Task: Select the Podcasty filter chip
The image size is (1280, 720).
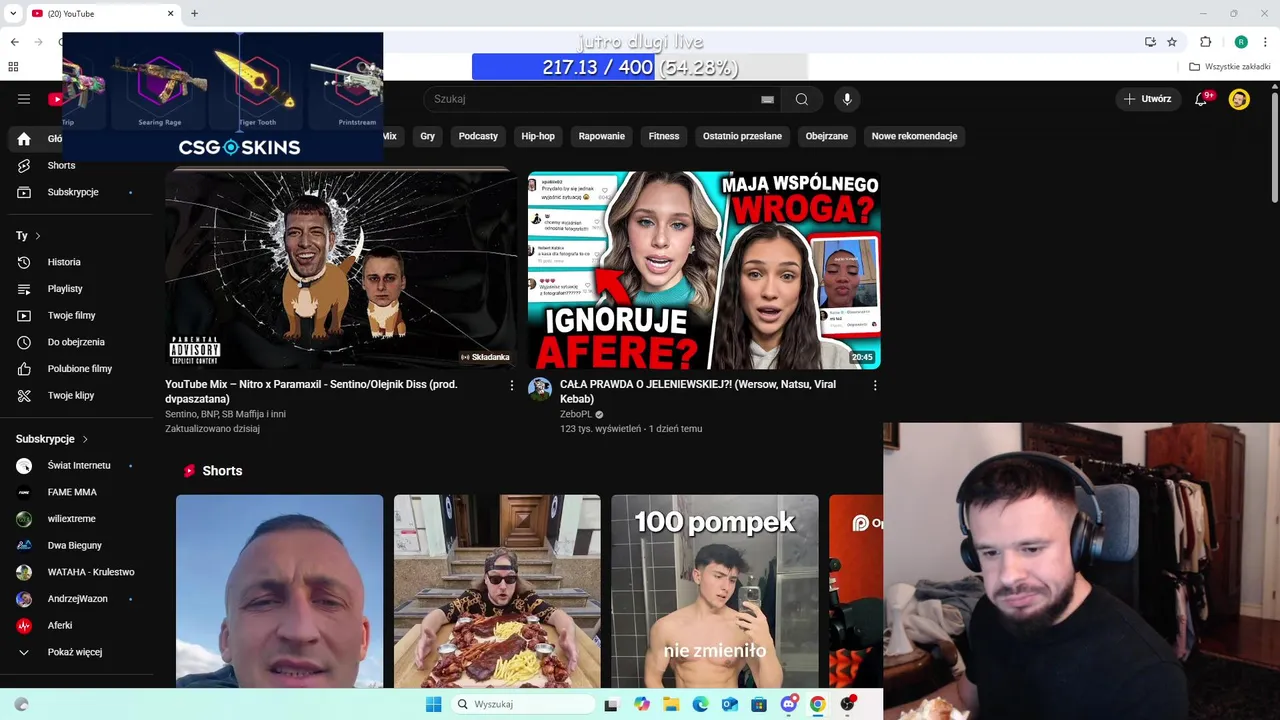Action: coord(478,136)
